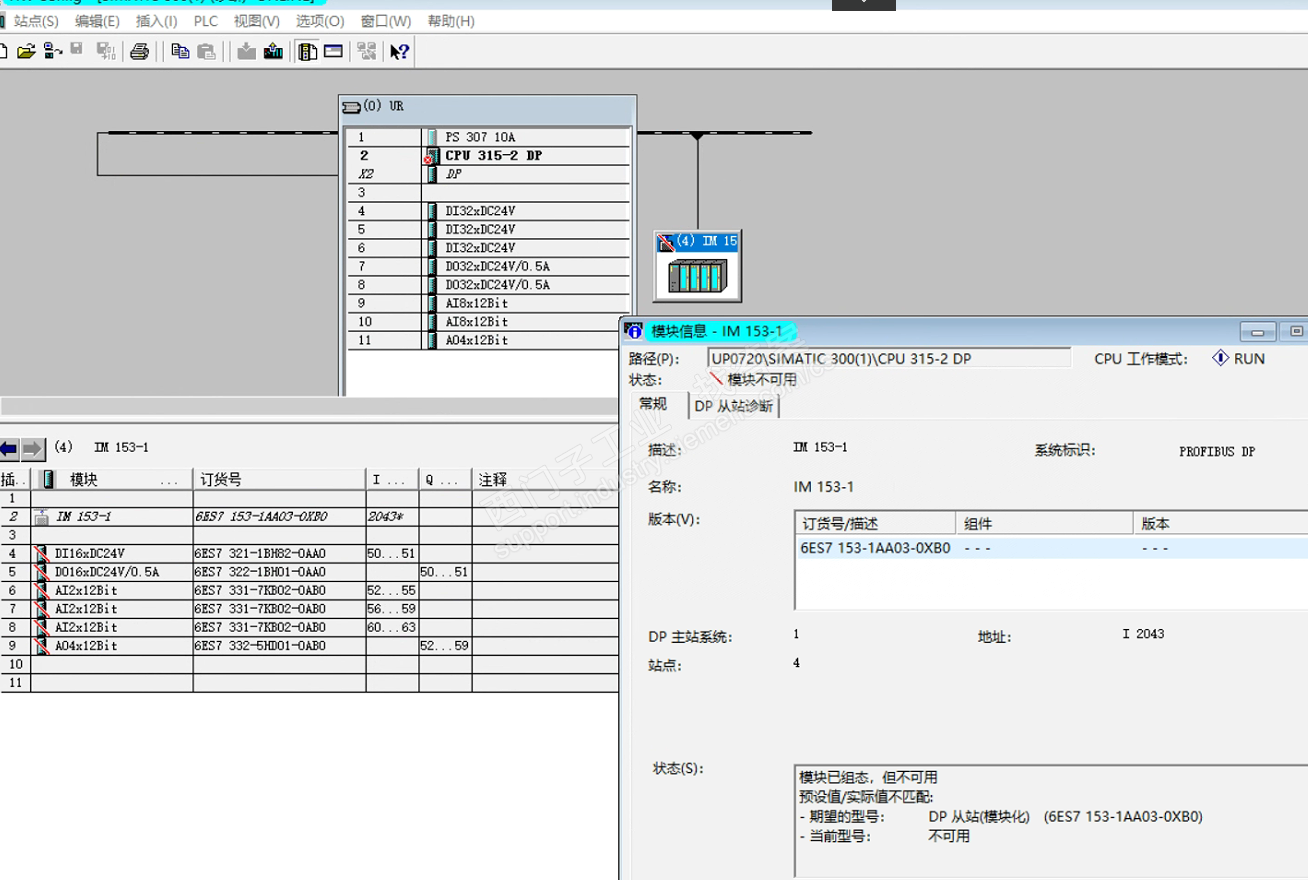1308x880 pixels.
Task: Click the 注释 column header
Action: [x=546, y=480]
